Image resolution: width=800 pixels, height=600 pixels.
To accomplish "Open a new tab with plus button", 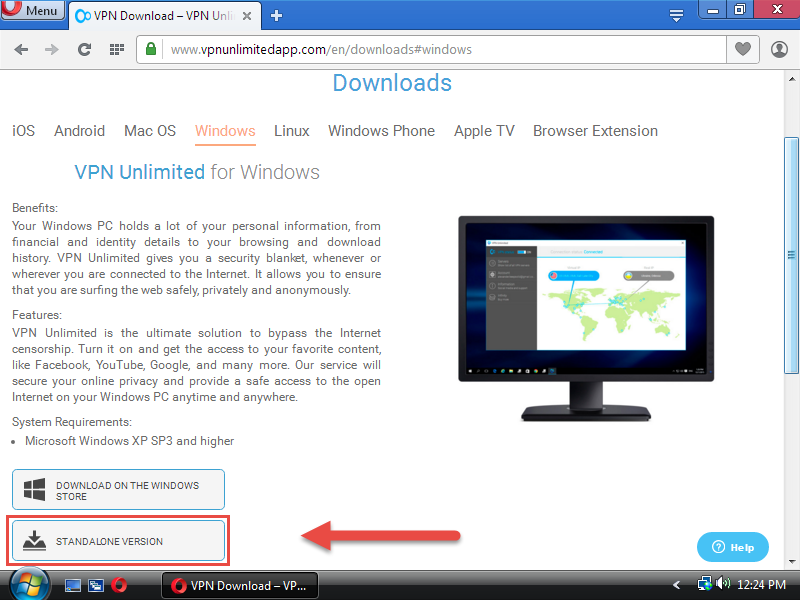I will pos(277,16).
